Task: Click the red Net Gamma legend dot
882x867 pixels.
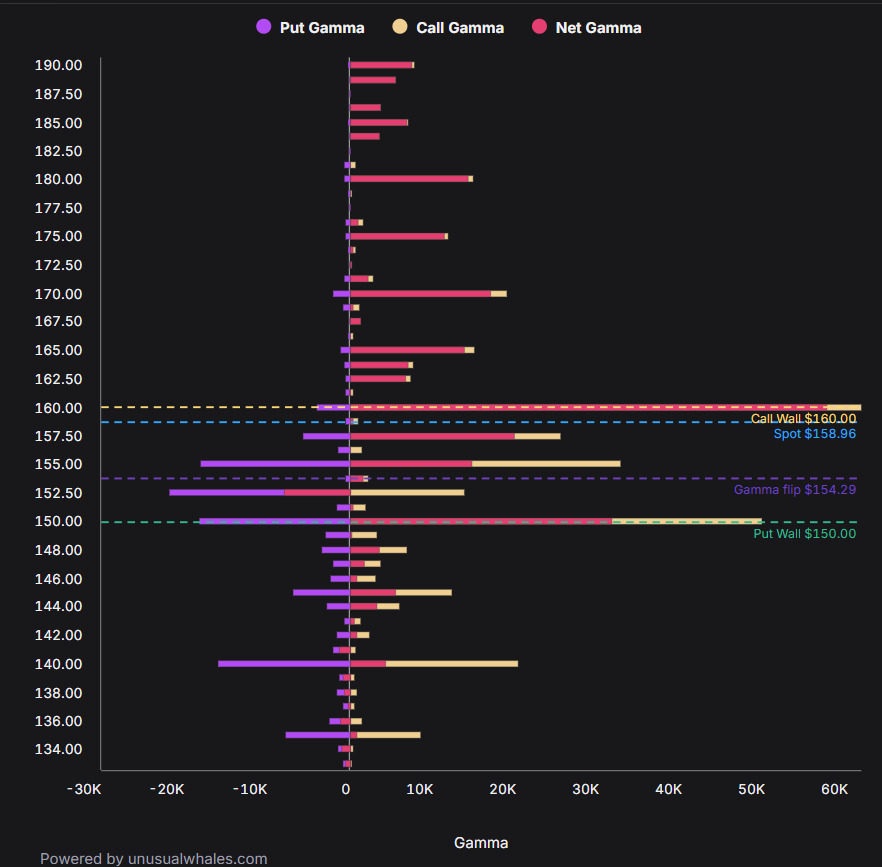Action: [x=539, y=27]
